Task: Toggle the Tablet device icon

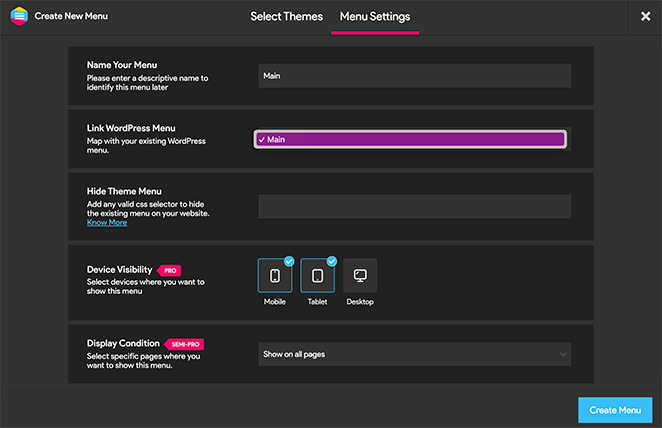Action: click(x=317, y=275)
